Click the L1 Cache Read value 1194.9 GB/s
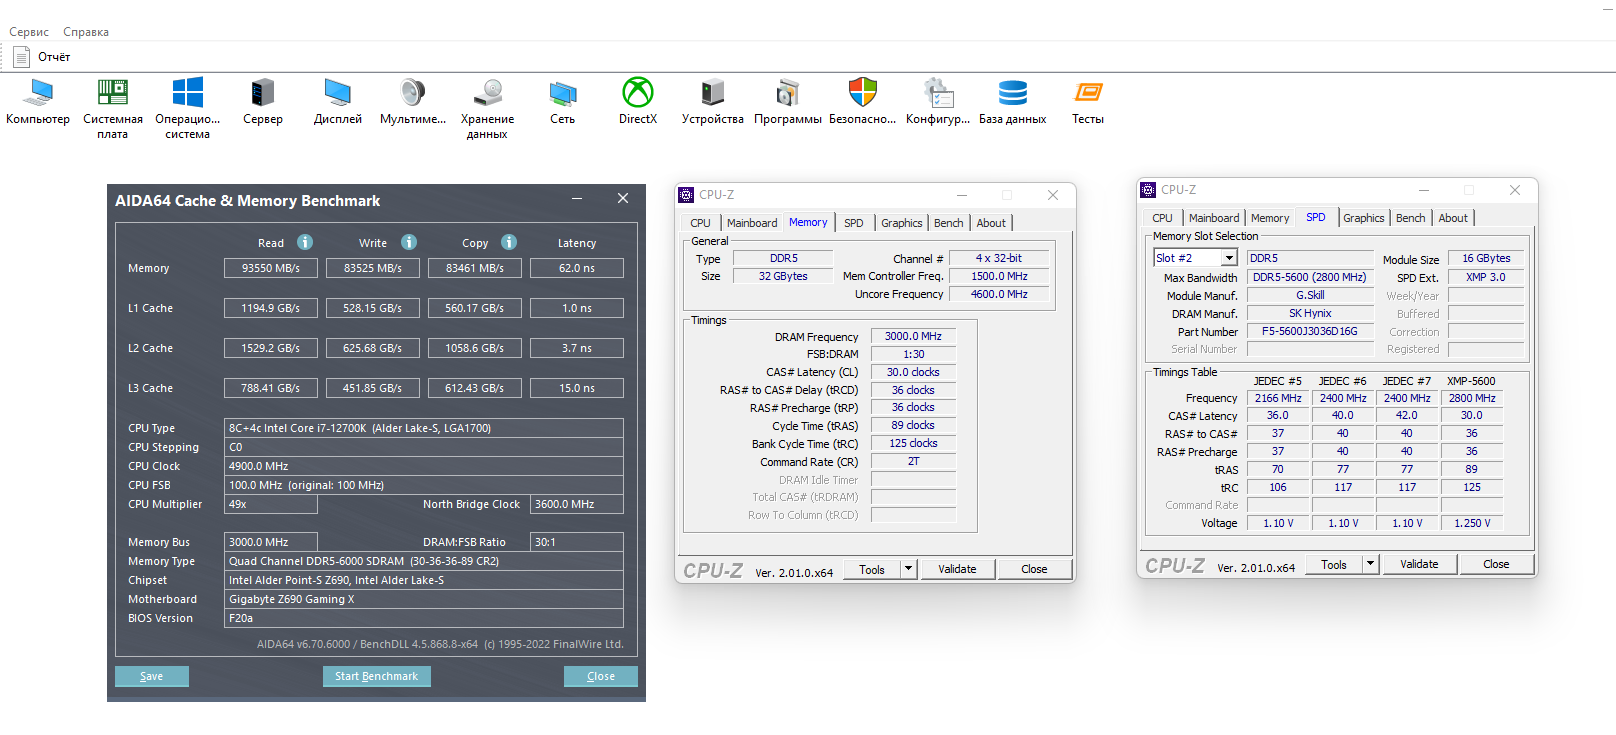The image size is (1616, 735). [271, 308]
